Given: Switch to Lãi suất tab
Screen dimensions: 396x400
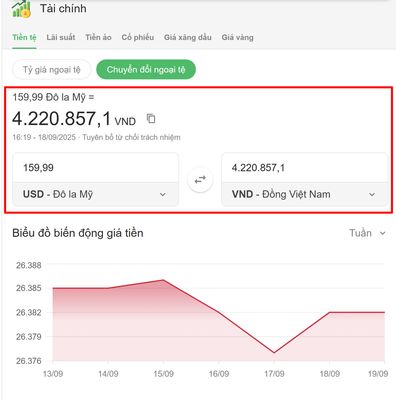Looking at the screenshot, I should 61,37.
